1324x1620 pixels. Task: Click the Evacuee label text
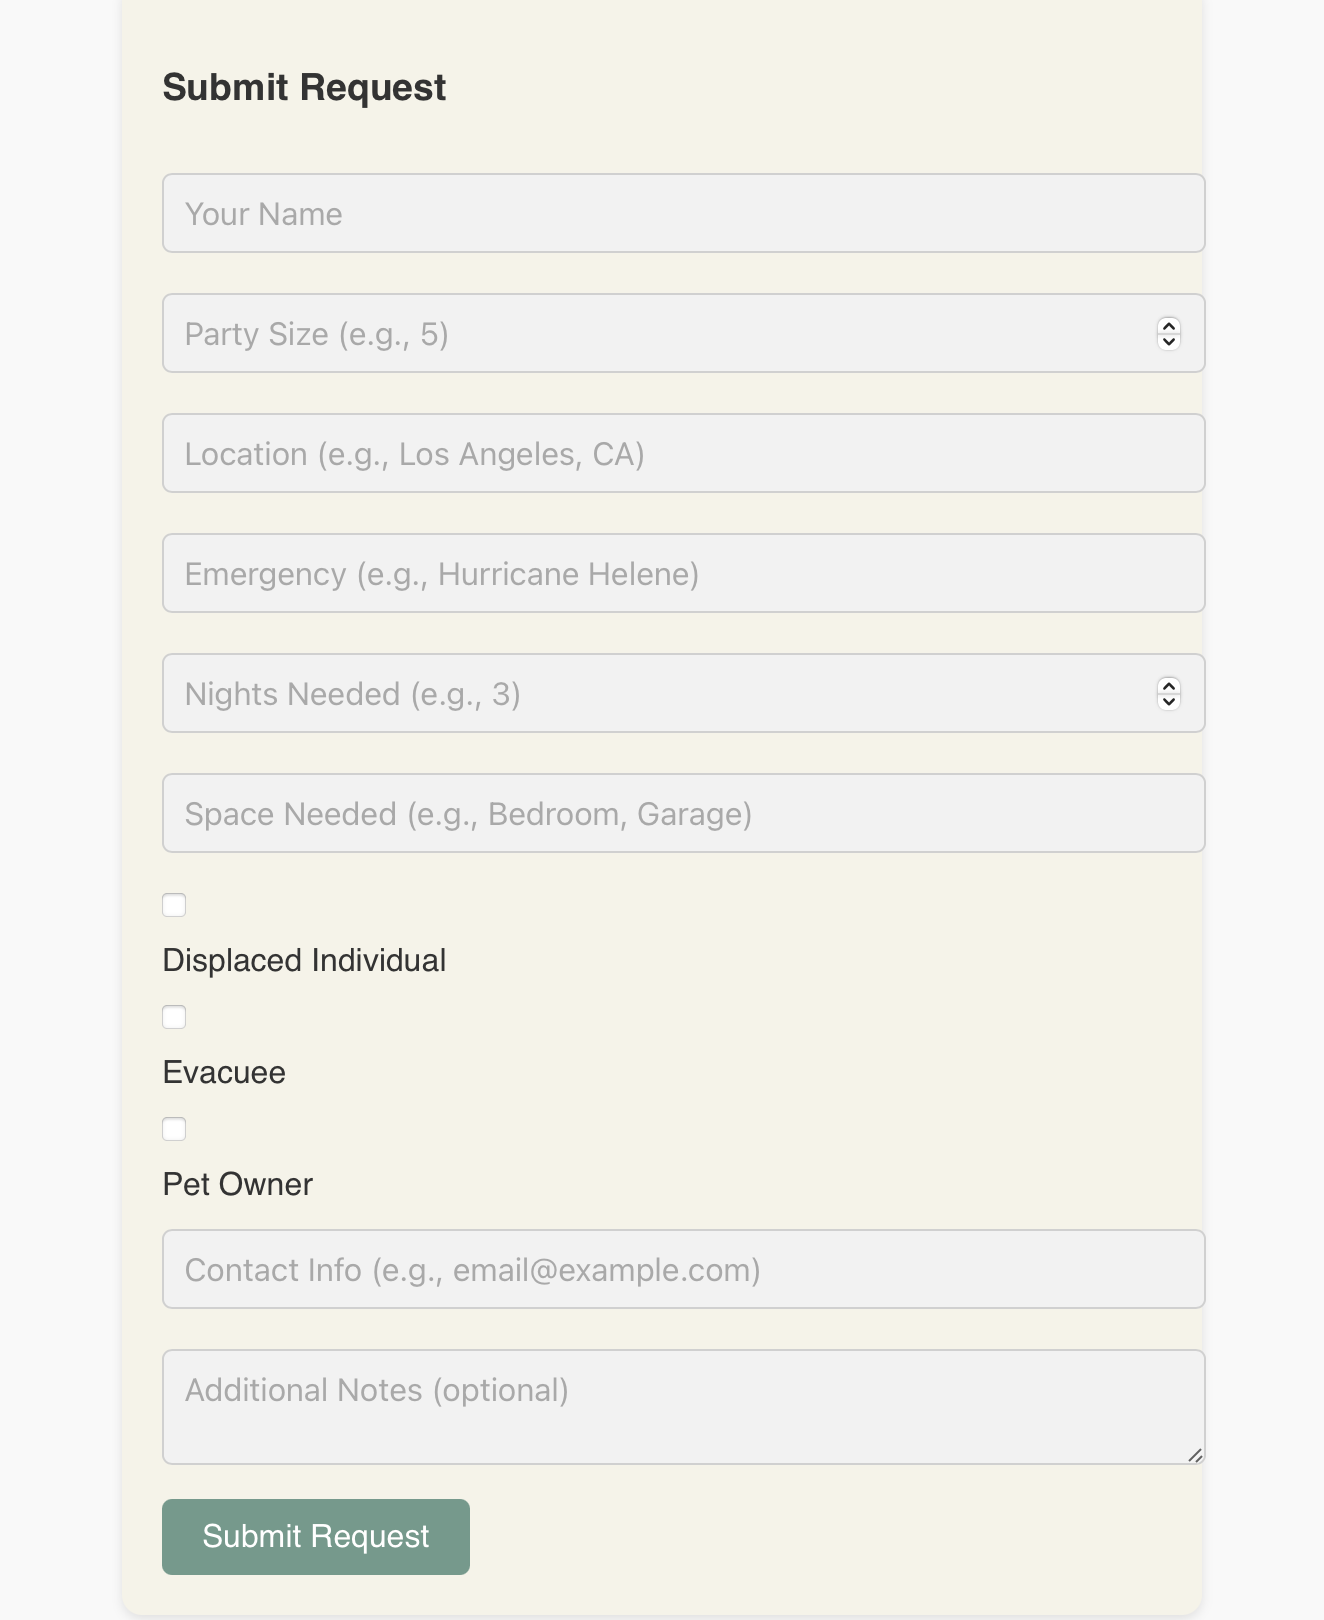point(224,1072)
